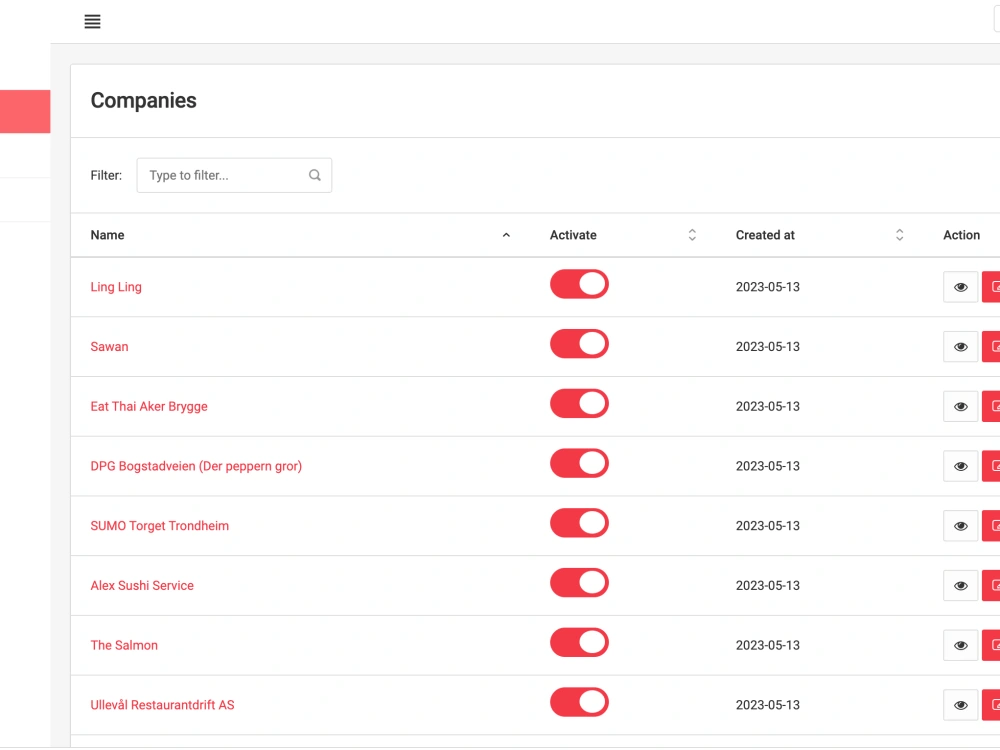This screenshot has height=750, width=1000.
Task: Disable Ullevål Restaurantdrift AS activate switch
Action: pos(579,702)
